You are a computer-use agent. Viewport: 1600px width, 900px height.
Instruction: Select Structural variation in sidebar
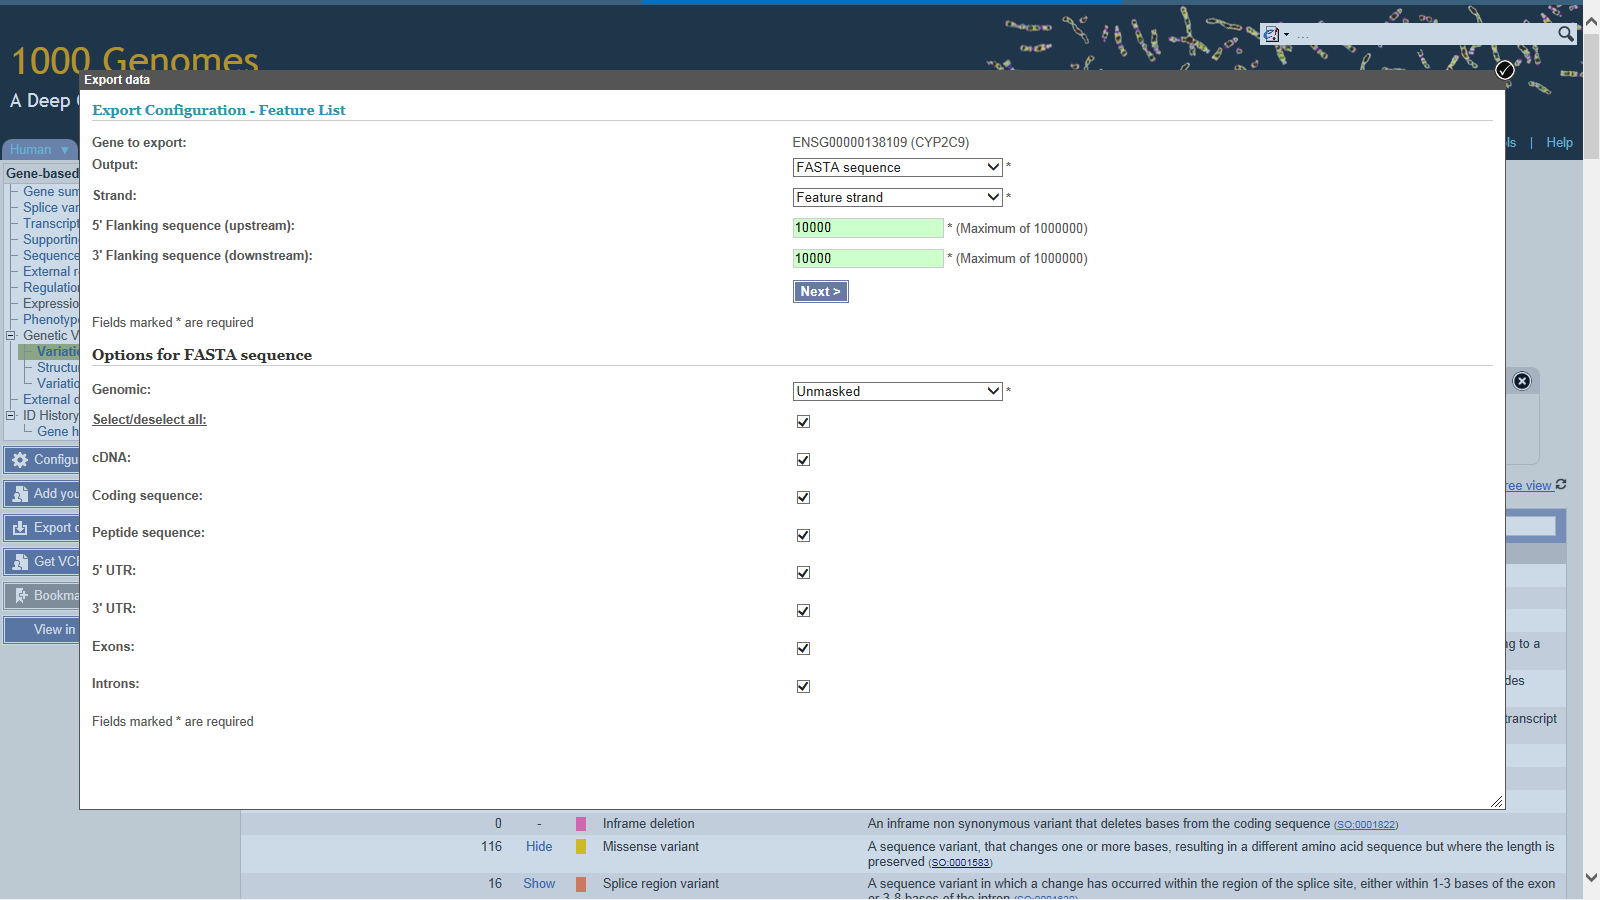point(58,368)
